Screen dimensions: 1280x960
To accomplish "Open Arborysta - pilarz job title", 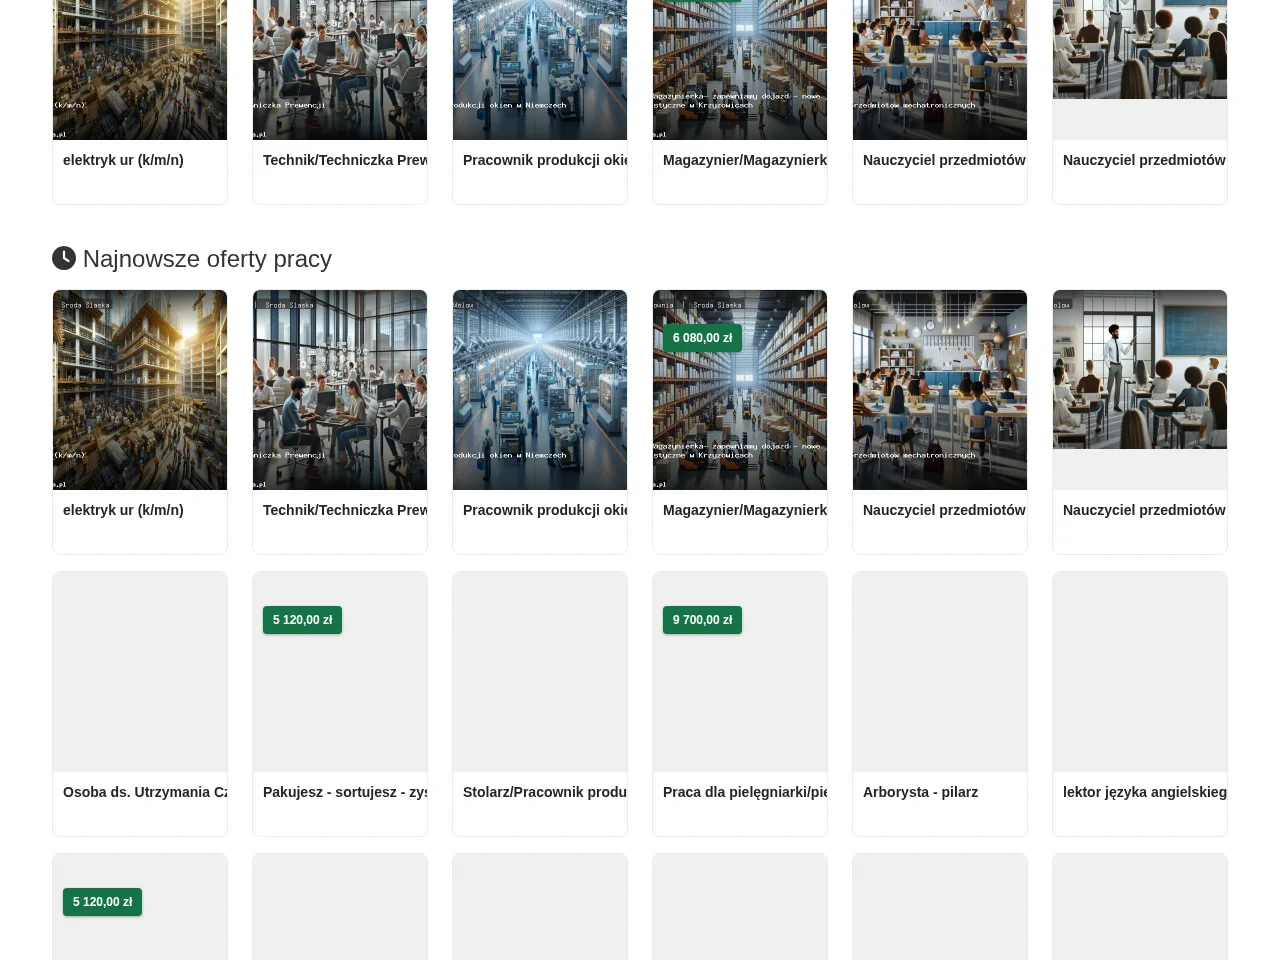I will tap(920, 792).
